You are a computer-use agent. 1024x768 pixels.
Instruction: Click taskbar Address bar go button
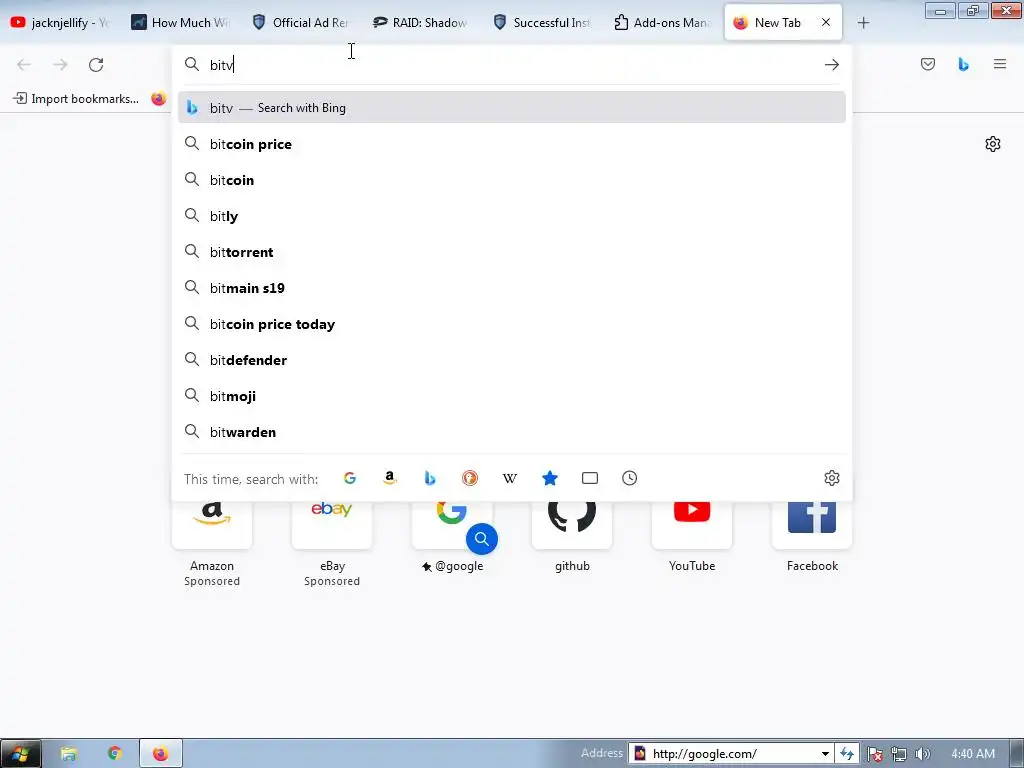pyautogui.click(x=847, y=754)
